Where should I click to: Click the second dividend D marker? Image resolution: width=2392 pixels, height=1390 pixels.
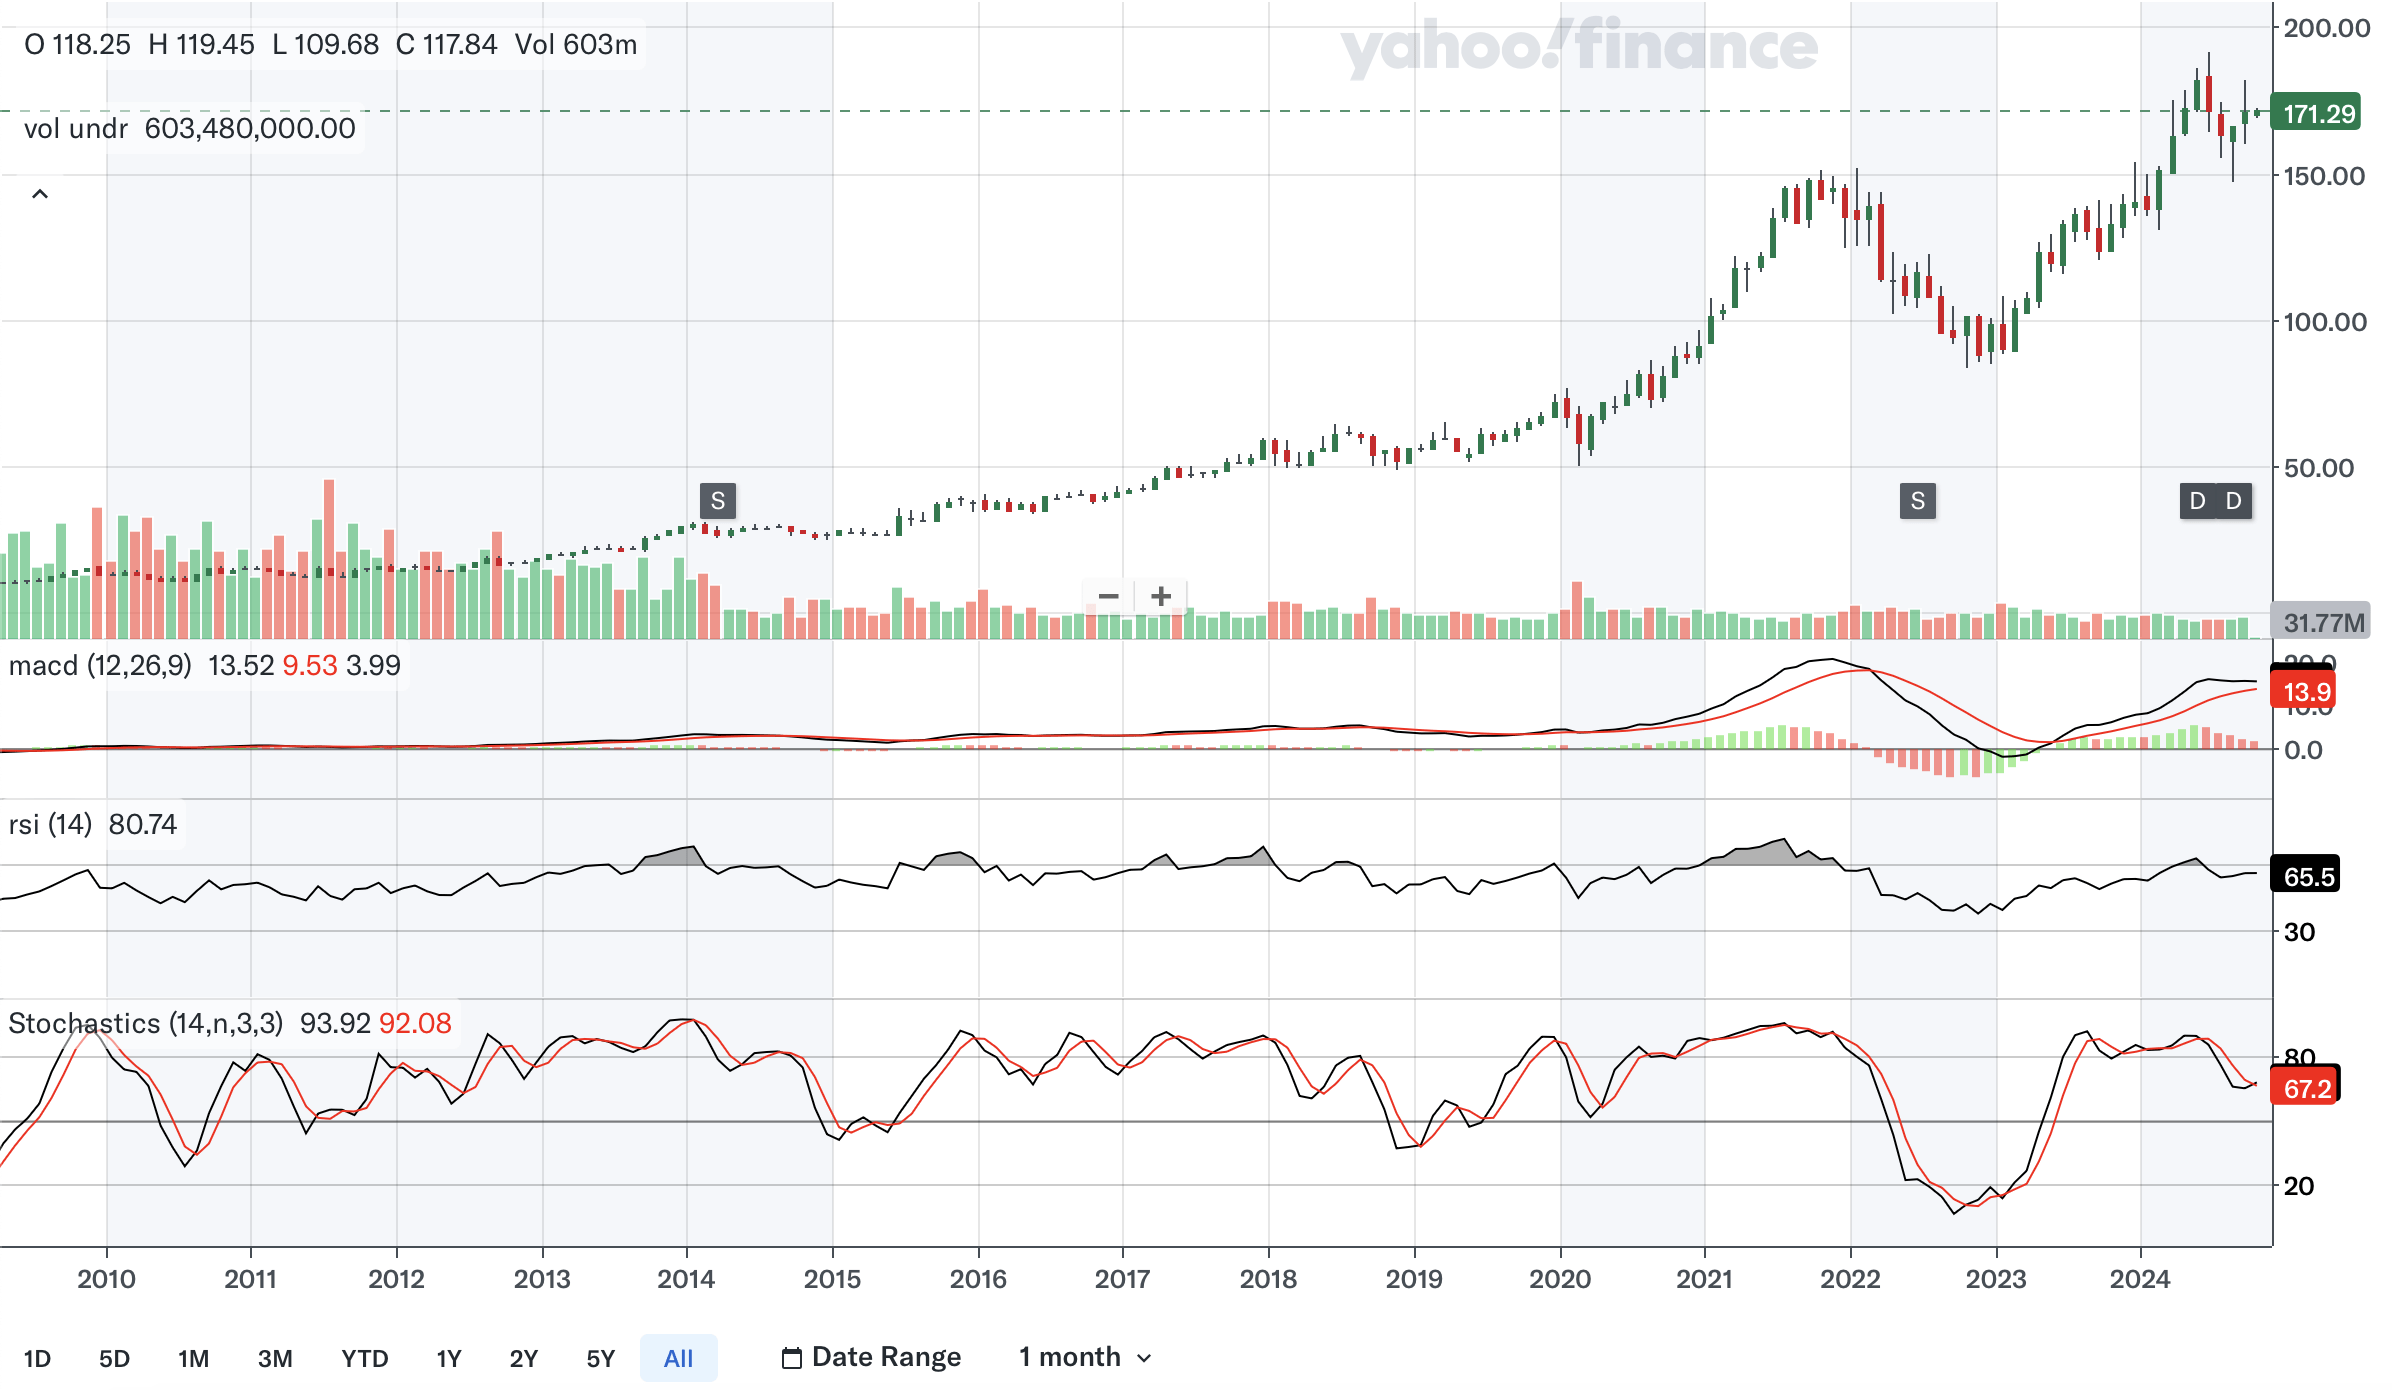tap(2234, 501)
